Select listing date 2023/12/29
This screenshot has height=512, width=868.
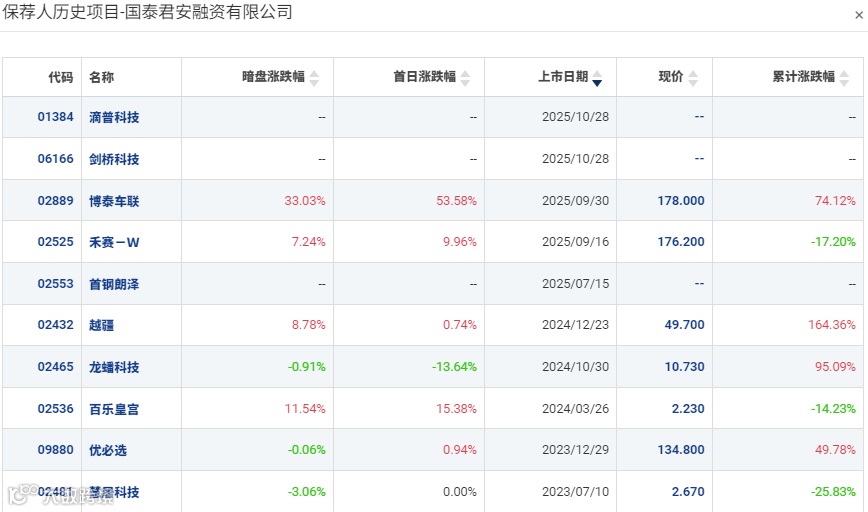click(x=575, y=450)
